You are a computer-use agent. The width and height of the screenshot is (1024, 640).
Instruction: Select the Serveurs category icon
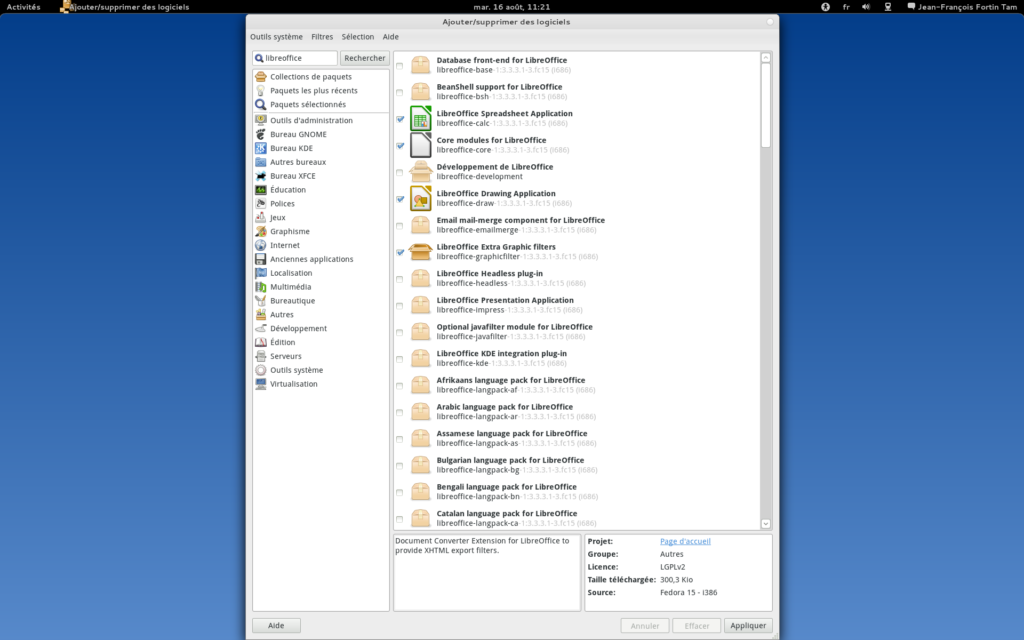point(261,356)
